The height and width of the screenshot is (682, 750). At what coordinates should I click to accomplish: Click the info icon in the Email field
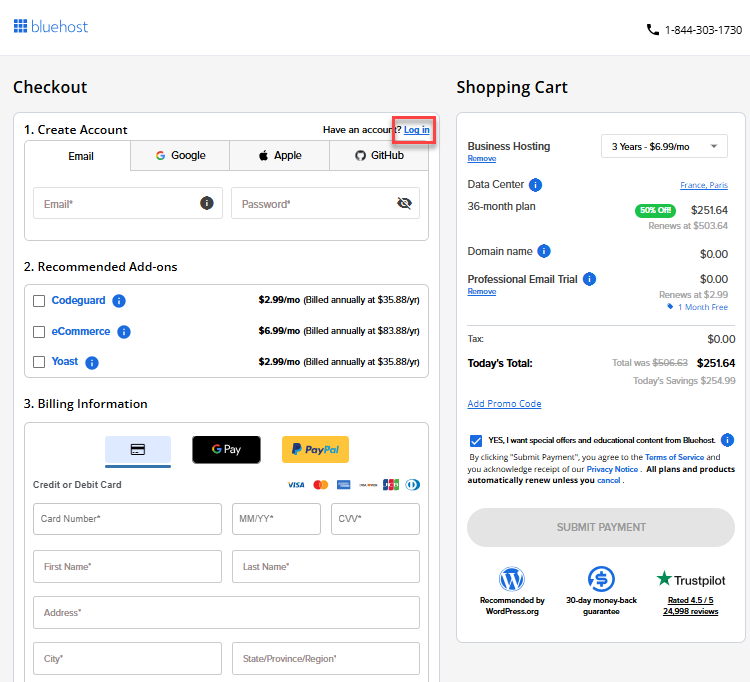[x=207, y=203]
